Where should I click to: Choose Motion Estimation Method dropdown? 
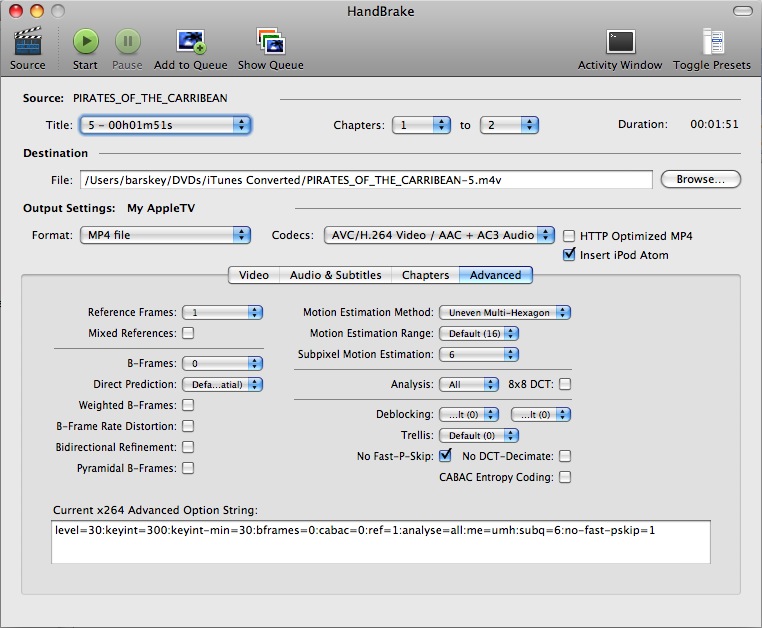(504, 313)
